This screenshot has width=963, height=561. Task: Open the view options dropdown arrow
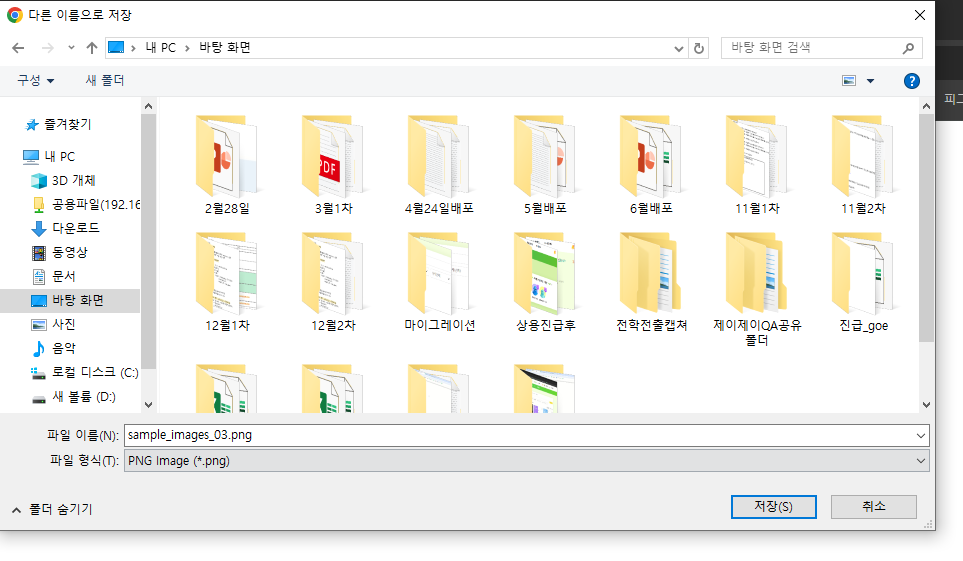coord(870,81)
